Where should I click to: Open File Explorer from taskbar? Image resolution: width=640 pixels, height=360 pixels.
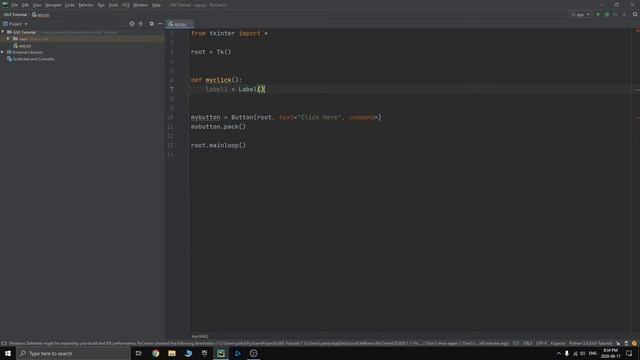click(x=172, y=353)
